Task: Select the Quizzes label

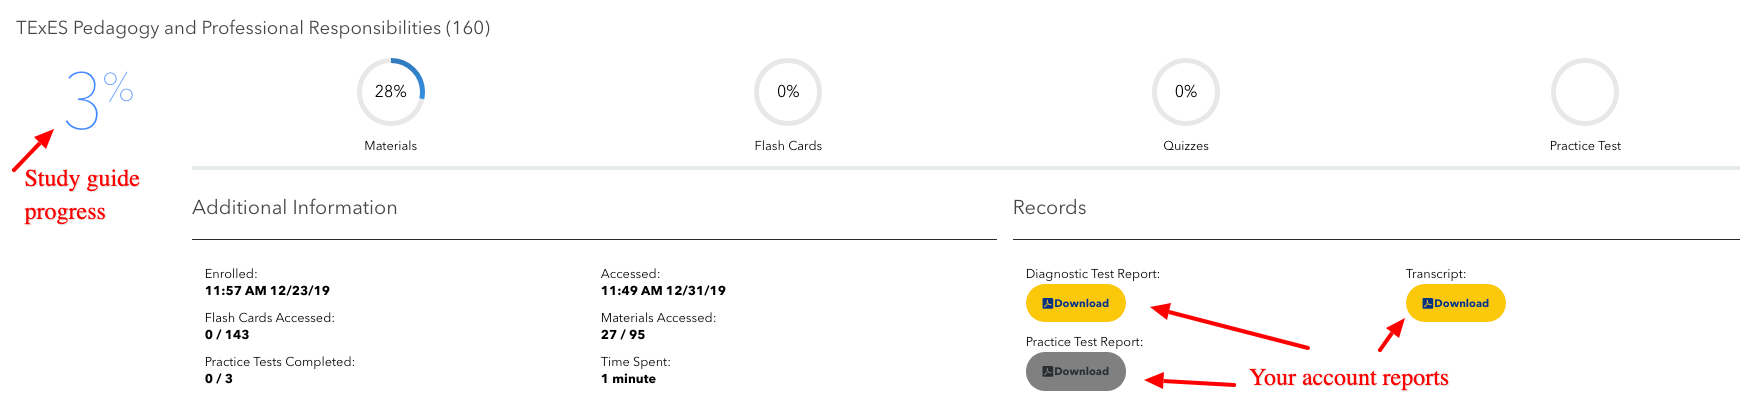Action: point(1186,146)
